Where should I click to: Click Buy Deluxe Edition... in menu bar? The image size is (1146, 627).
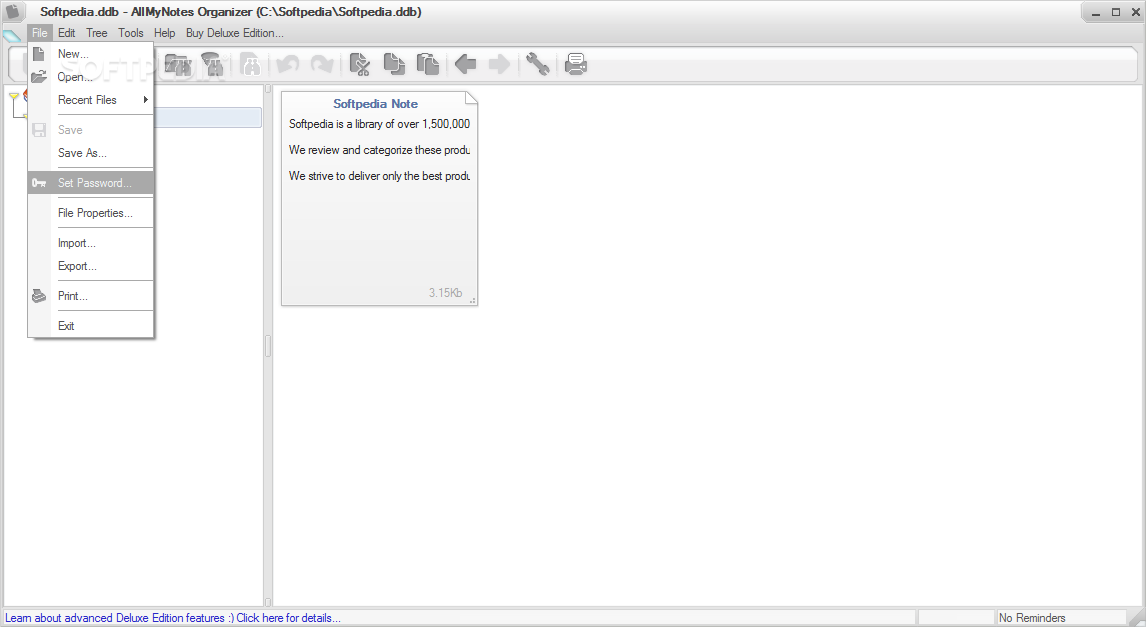tap(235, 33)
